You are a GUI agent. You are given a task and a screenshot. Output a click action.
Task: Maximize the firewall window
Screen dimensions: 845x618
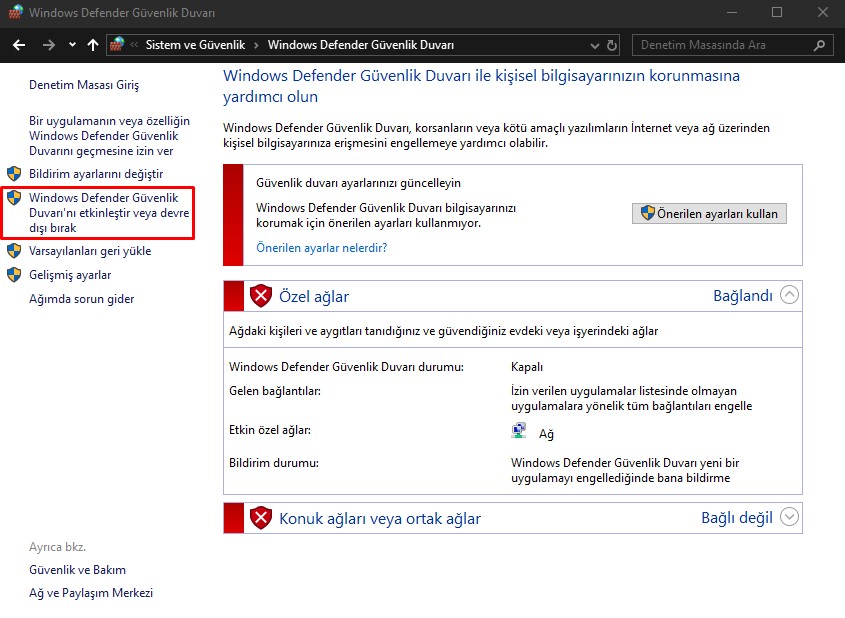[777, 12]
